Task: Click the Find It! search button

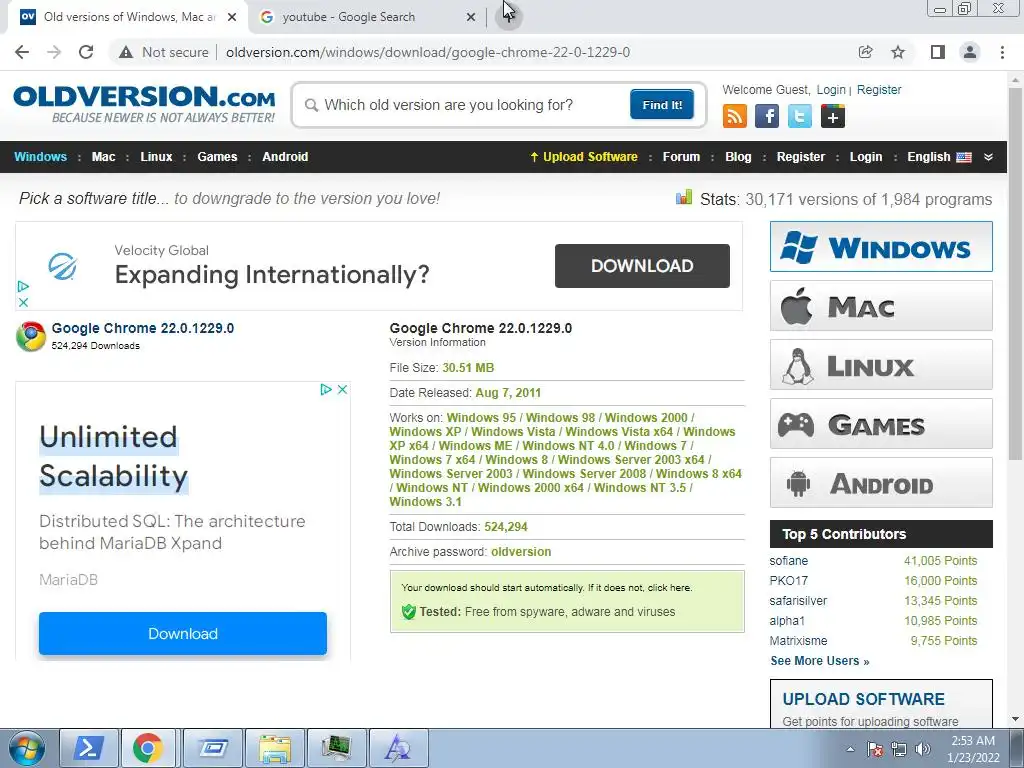Action: click(662, 104)
